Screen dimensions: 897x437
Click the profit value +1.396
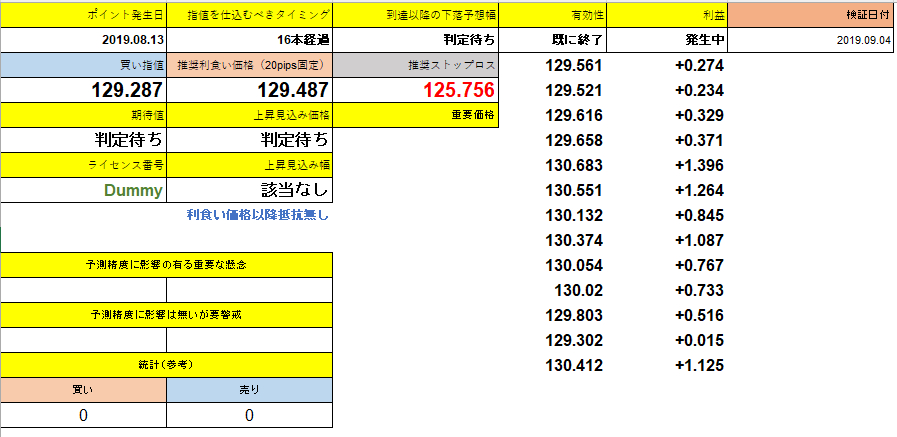point(699,166)
